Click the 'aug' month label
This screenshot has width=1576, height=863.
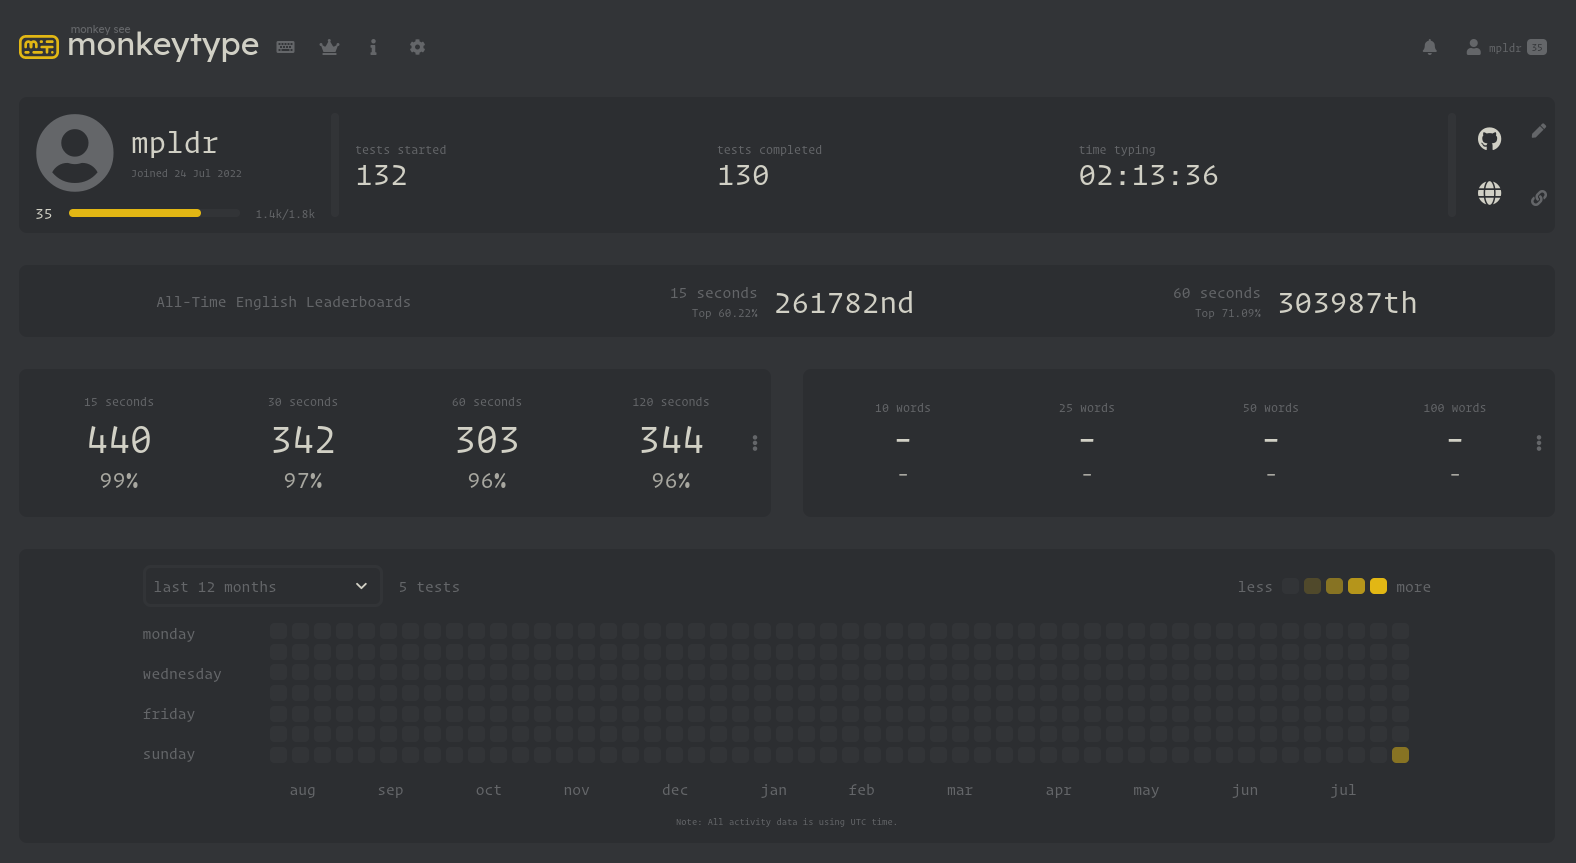coord(302,790)
